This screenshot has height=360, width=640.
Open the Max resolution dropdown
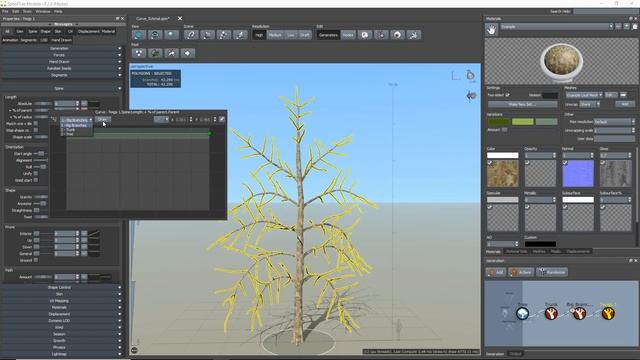click(x=614, y=122)
